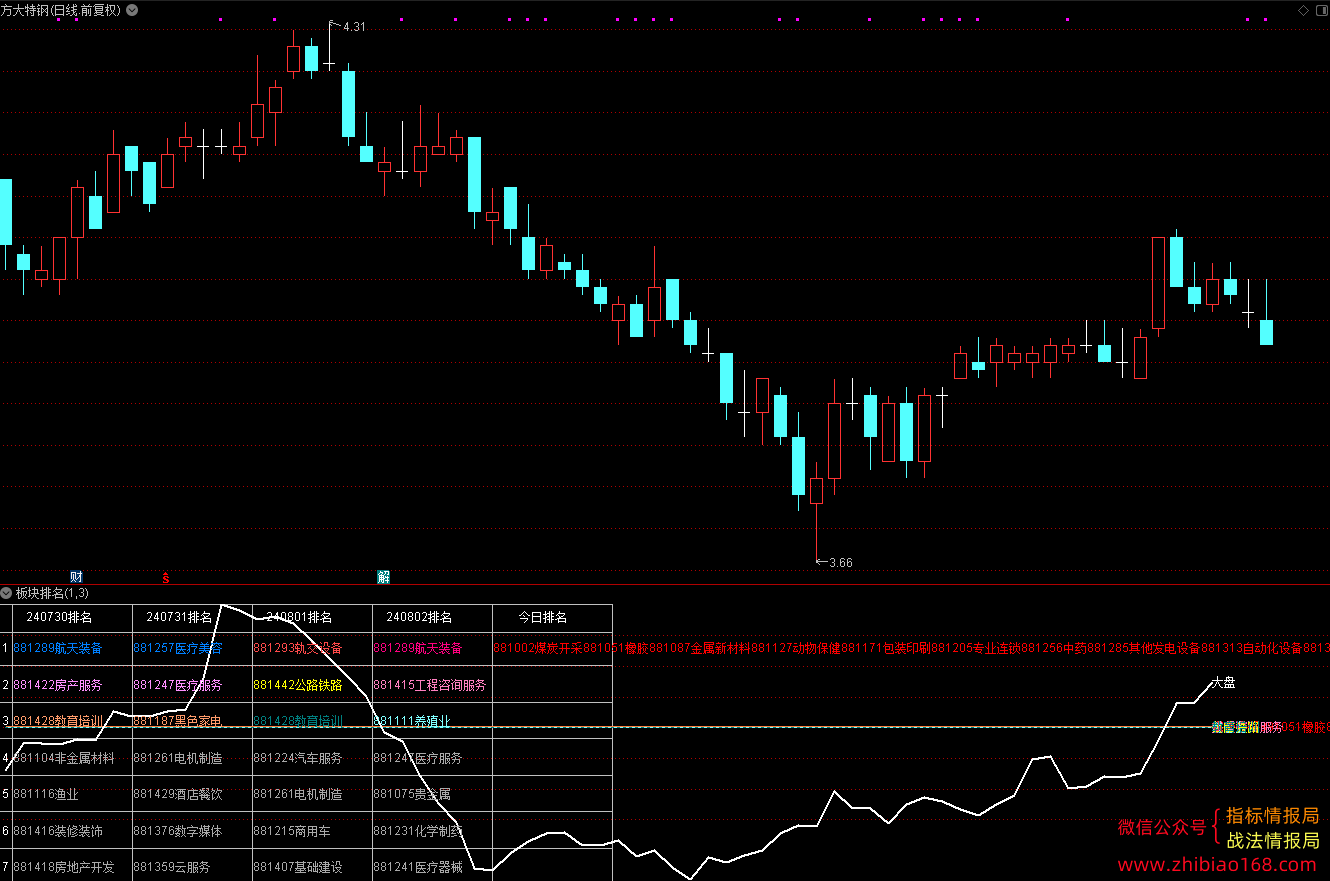1330x881 pixels.
Task: Click 881422房产服务 cell
Action: (x=58, y=685)
